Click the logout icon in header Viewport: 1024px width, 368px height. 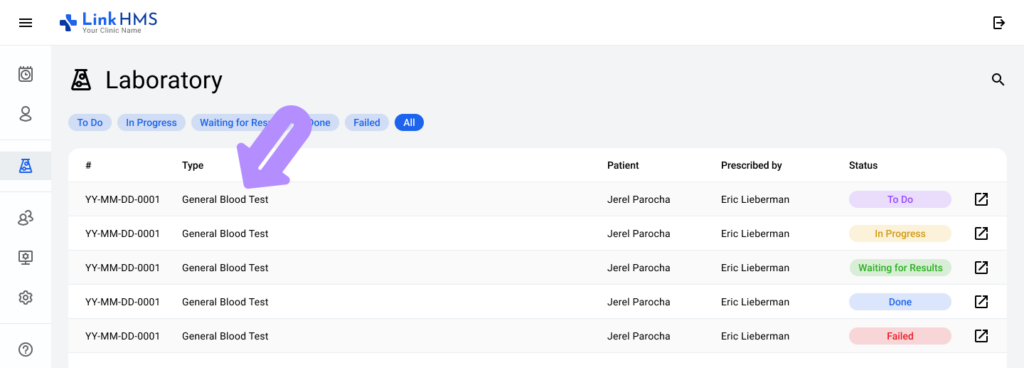[x=998, y=23]
